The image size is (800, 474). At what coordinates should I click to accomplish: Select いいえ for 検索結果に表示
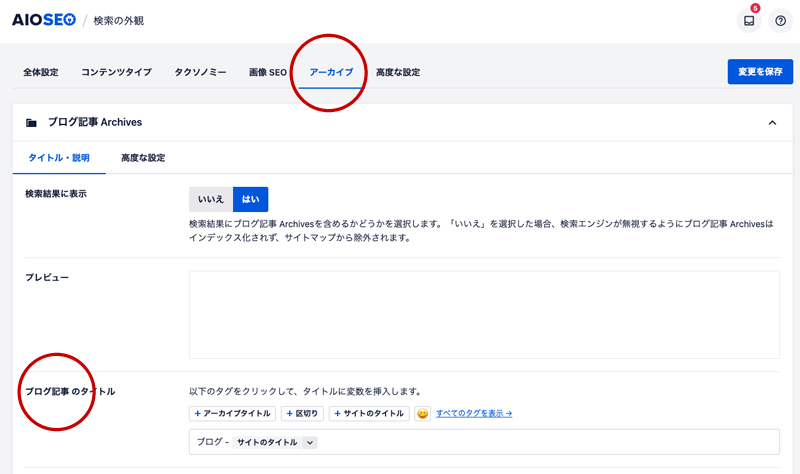pos(211,199)
